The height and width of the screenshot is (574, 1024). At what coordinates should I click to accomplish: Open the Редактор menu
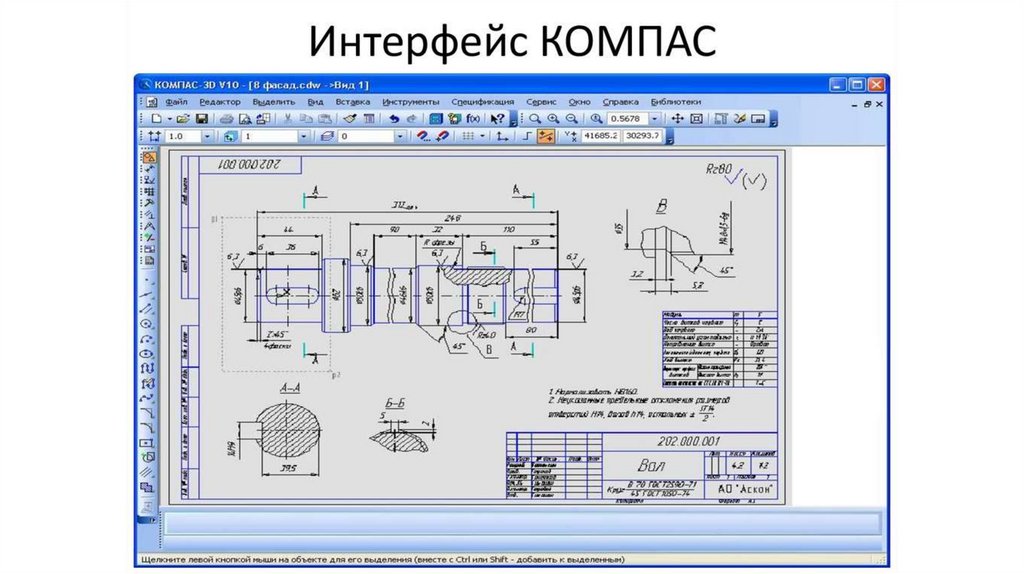point(220,102)
